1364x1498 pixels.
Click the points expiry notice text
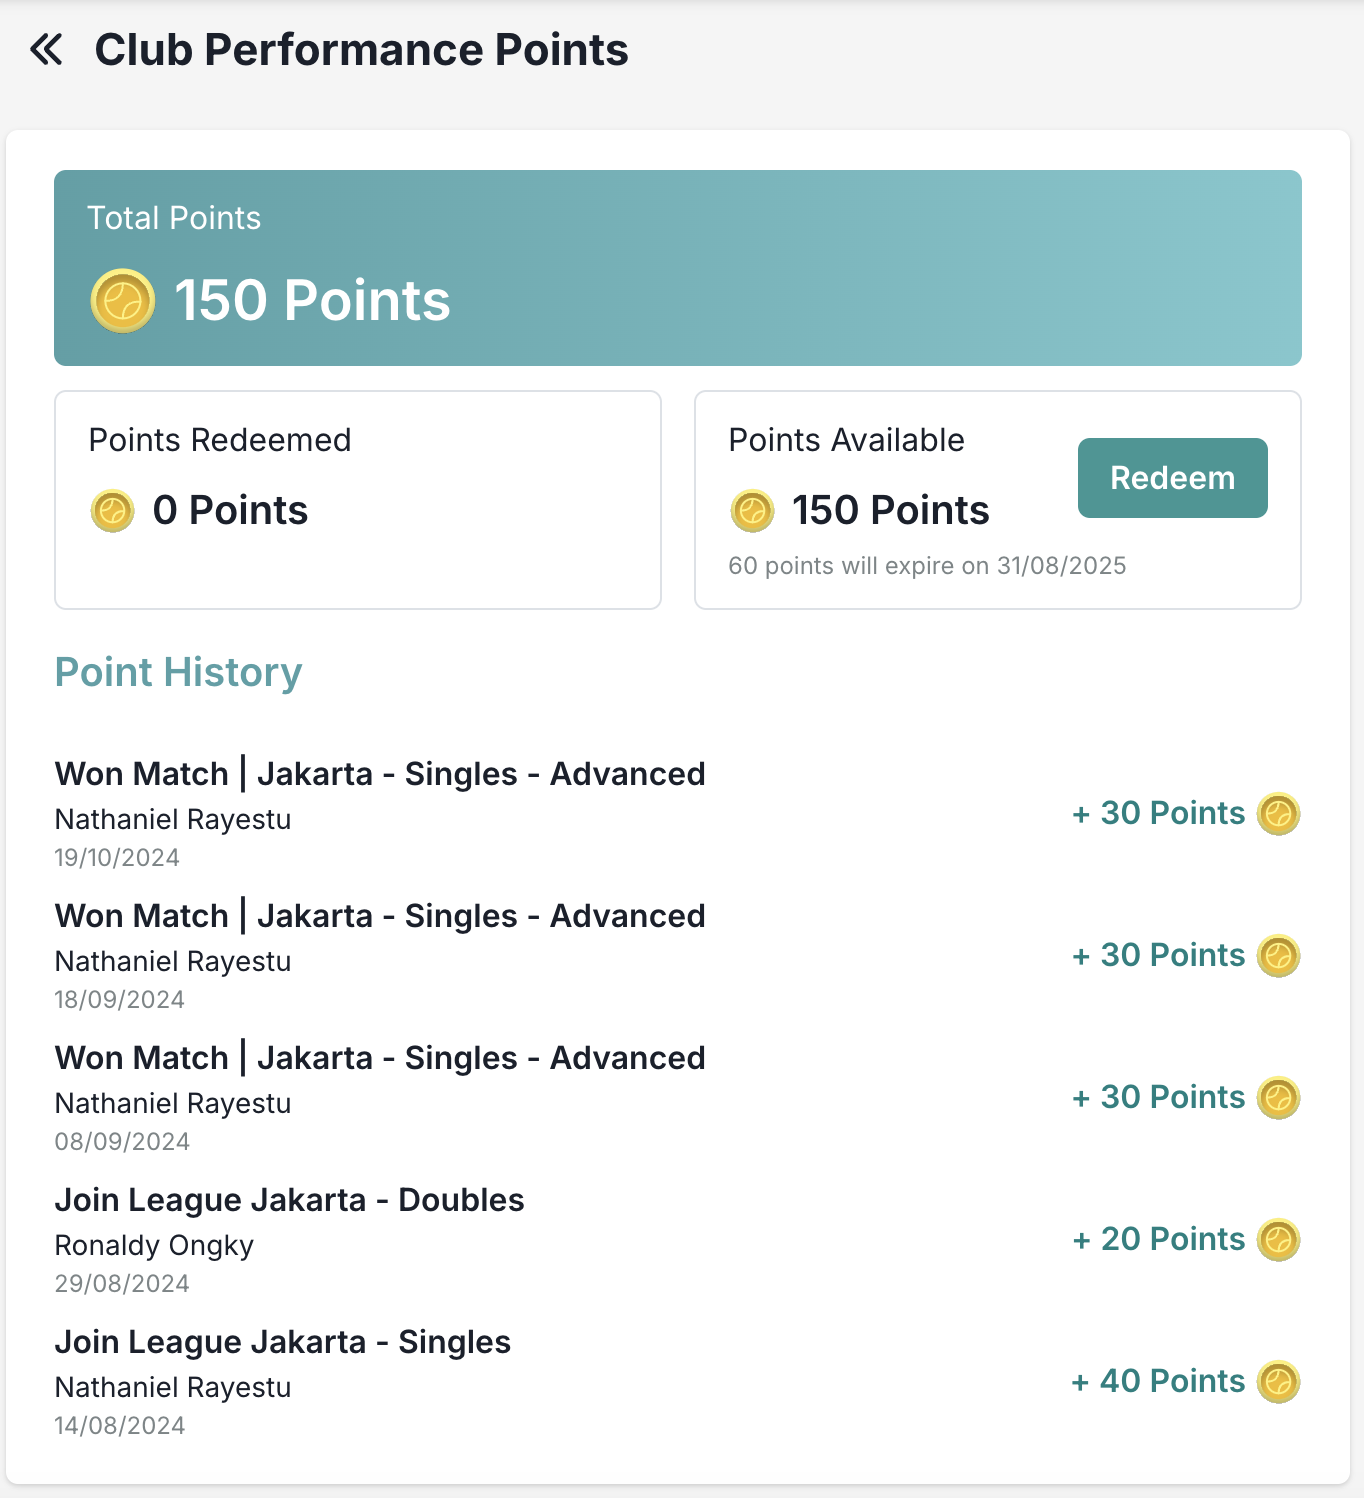(x=927, y=566)
